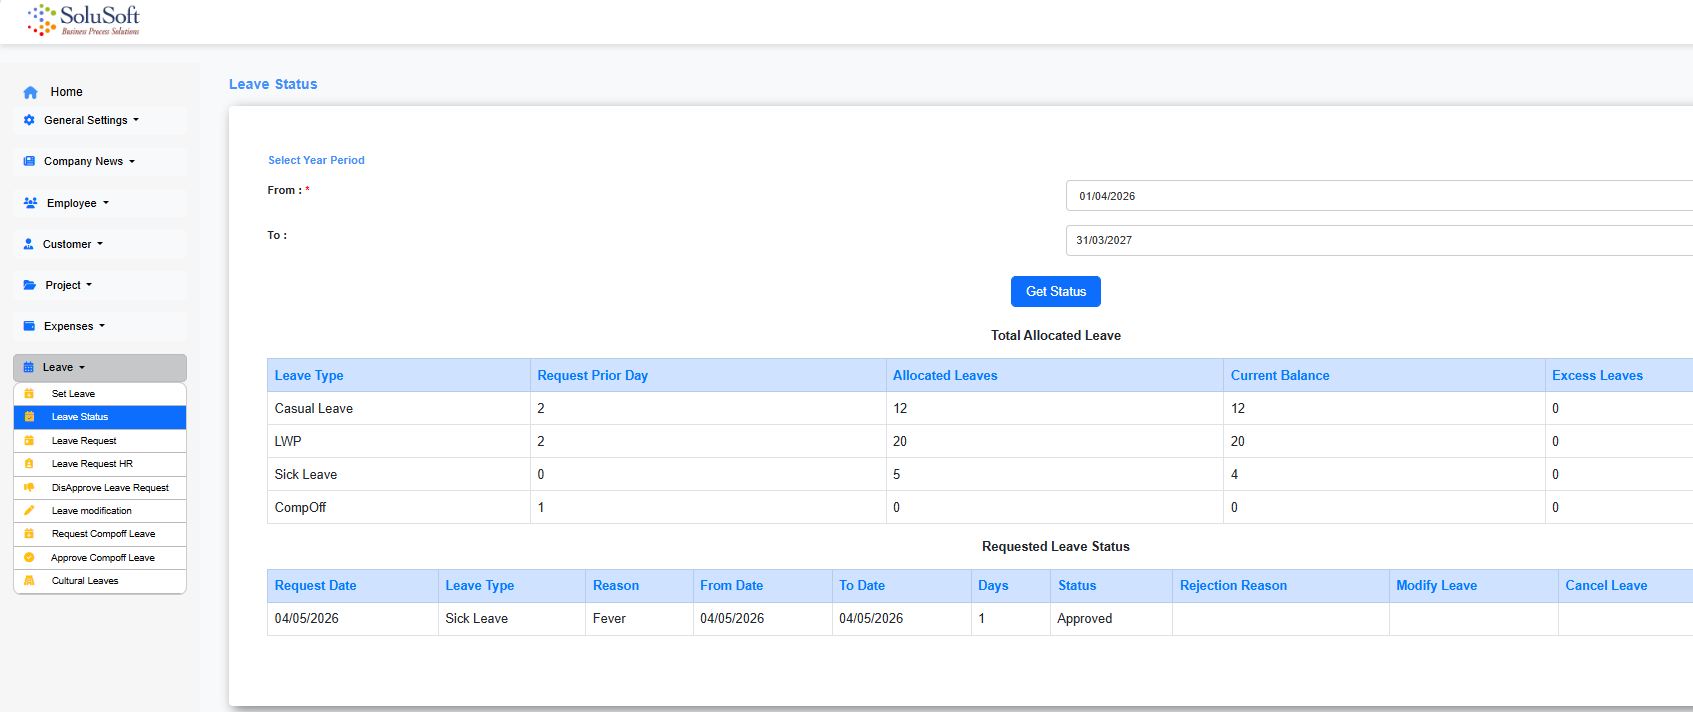This screenshot has height=712, width=1693.
Task: Open Approve Compoff Leave page
Action: pos(100,558)
